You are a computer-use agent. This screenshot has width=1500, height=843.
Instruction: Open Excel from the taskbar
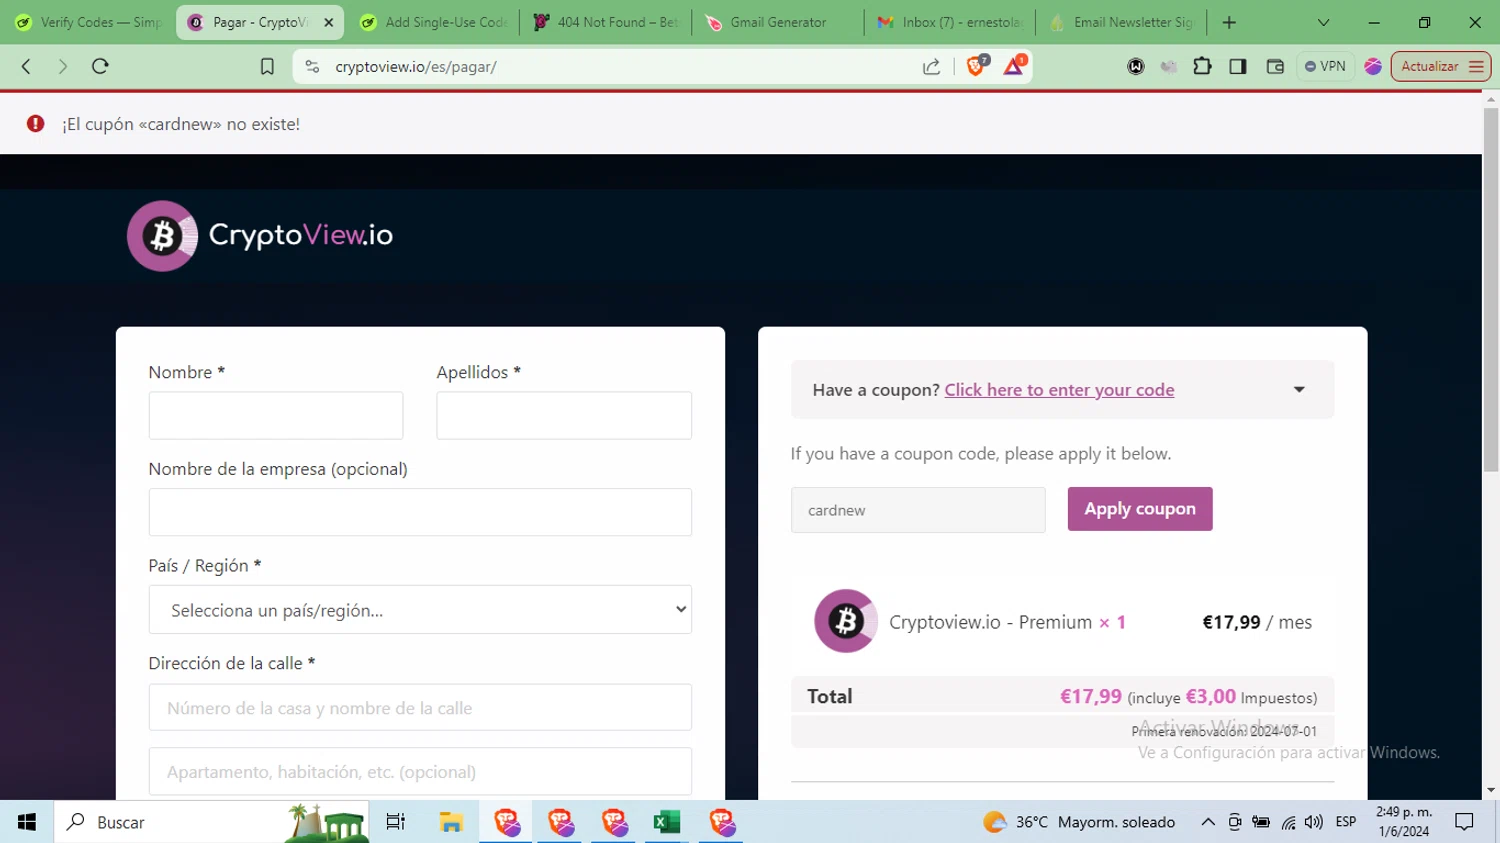pos(666,822)
